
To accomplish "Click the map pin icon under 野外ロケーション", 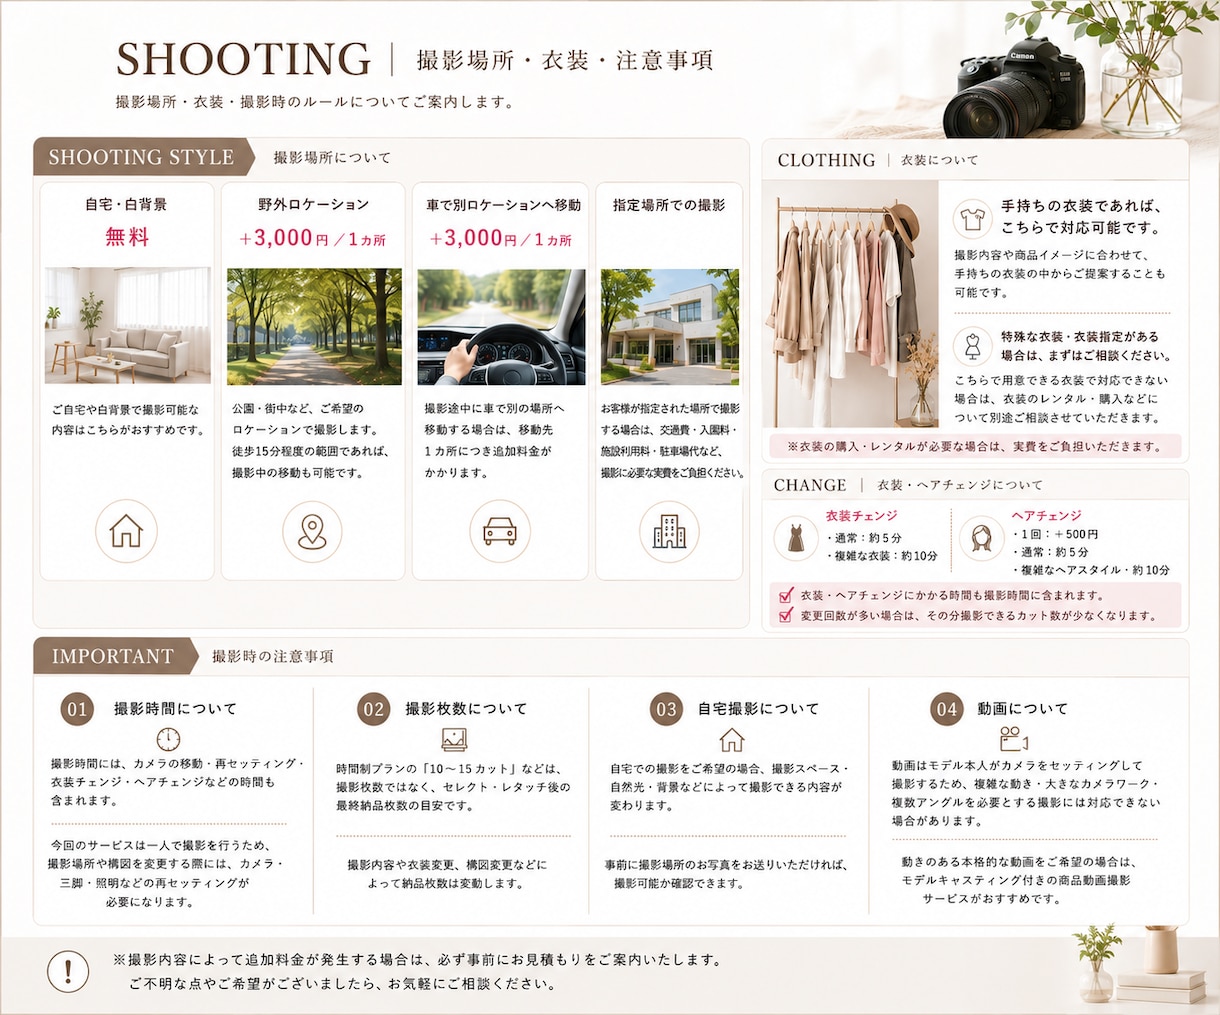I will tap(312, 531).
